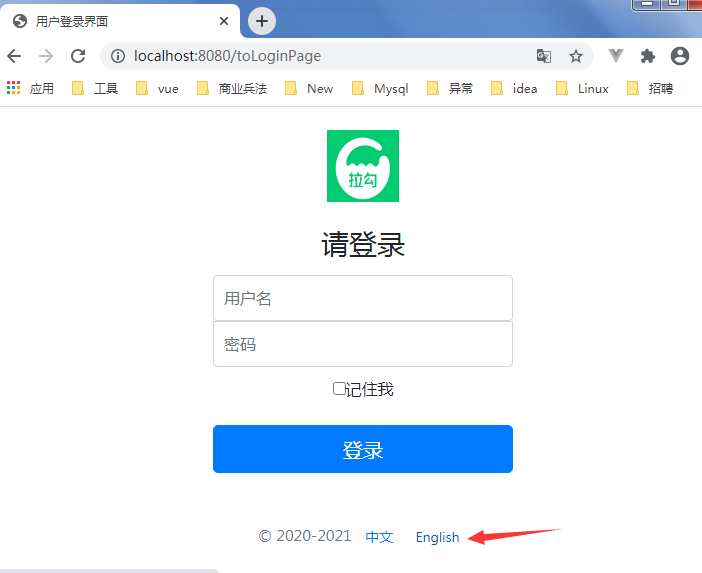Open the 工具 bookmark folder
This screenshot has height=573, width=702.
point(95,88)
